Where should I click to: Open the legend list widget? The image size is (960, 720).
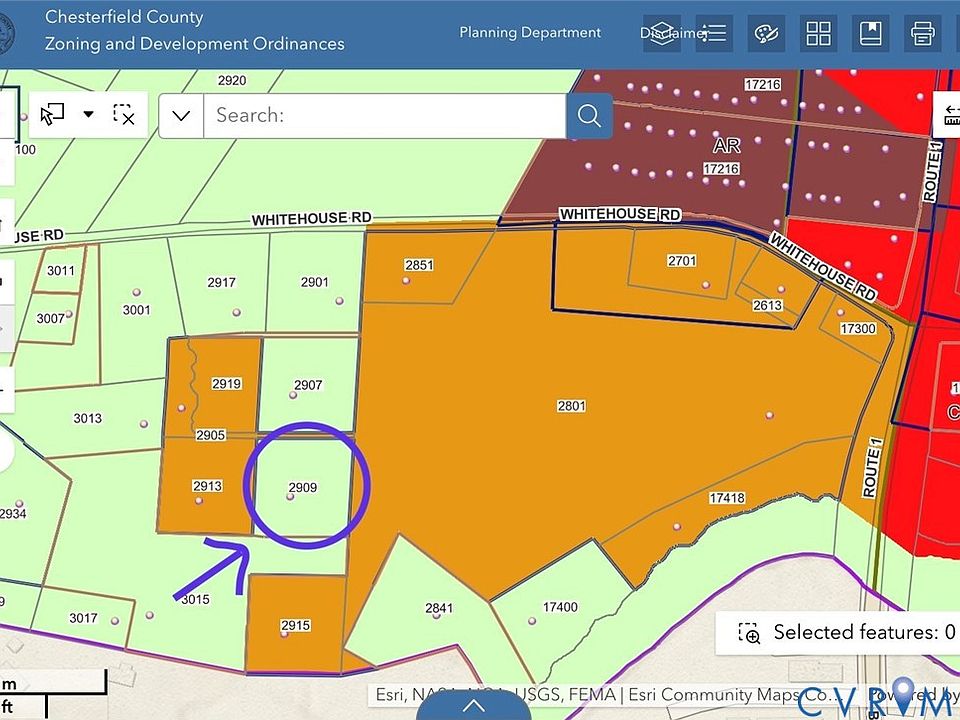point(714,33)
